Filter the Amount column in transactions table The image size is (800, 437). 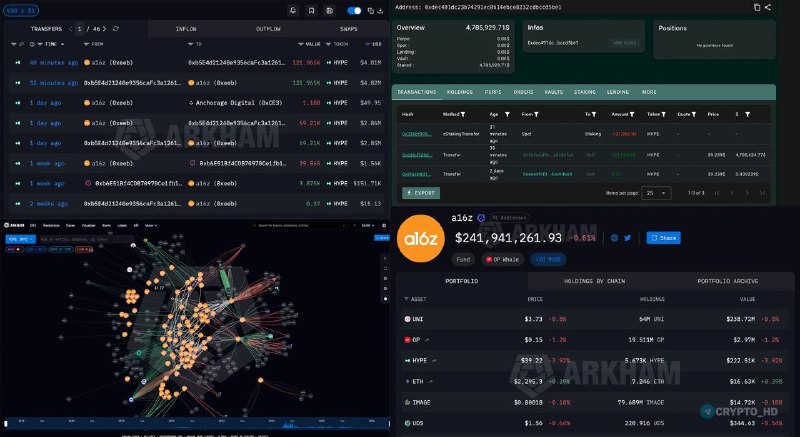632,115
